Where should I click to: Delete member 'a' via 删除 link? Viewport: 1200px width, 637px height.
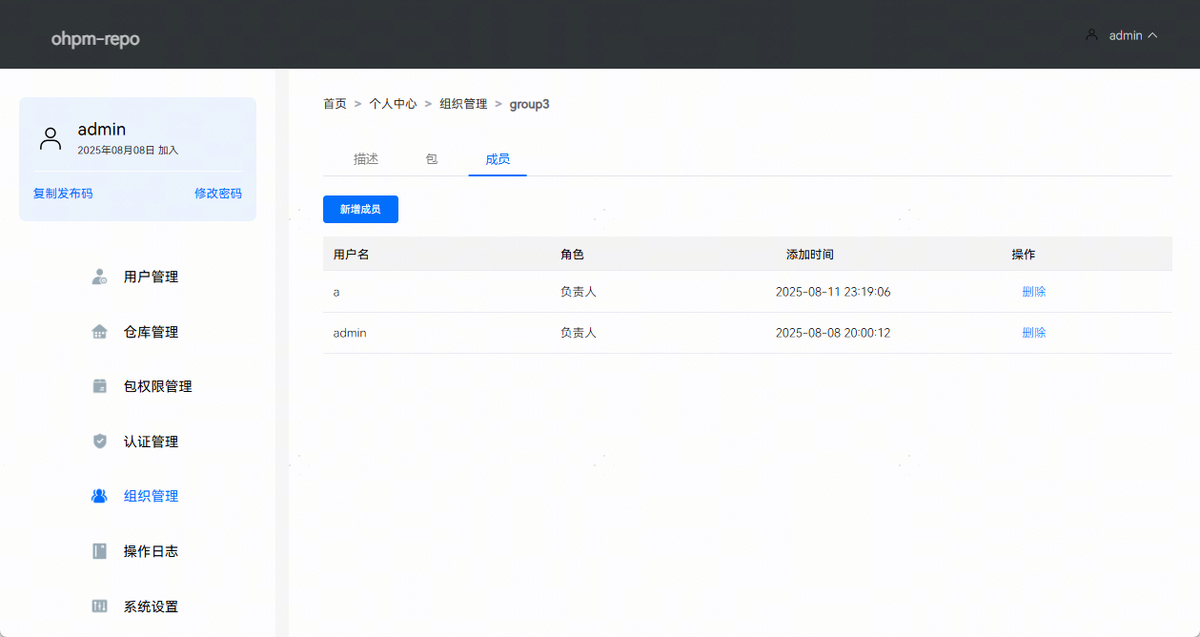(x=1034, y=292)
